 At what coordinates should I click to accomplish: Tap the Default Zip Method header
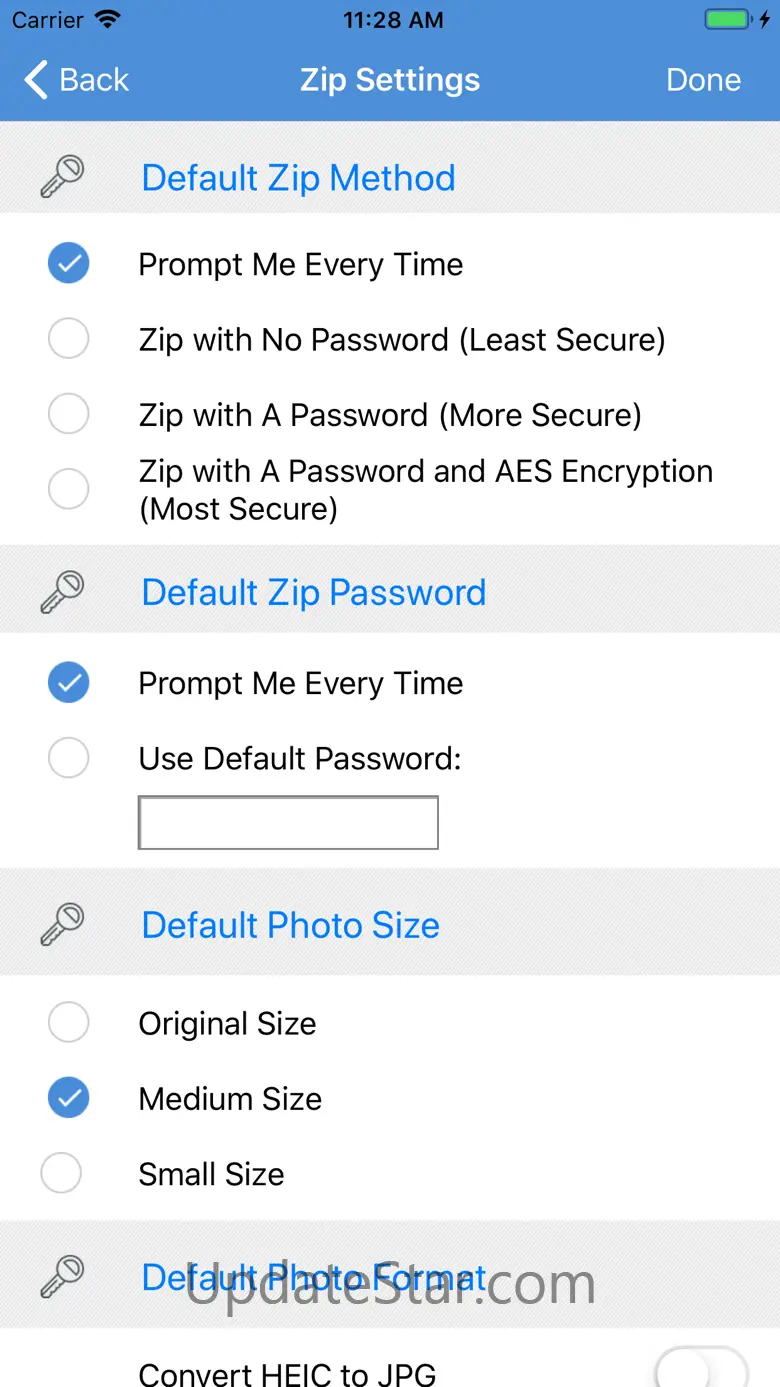coord(298,178)
